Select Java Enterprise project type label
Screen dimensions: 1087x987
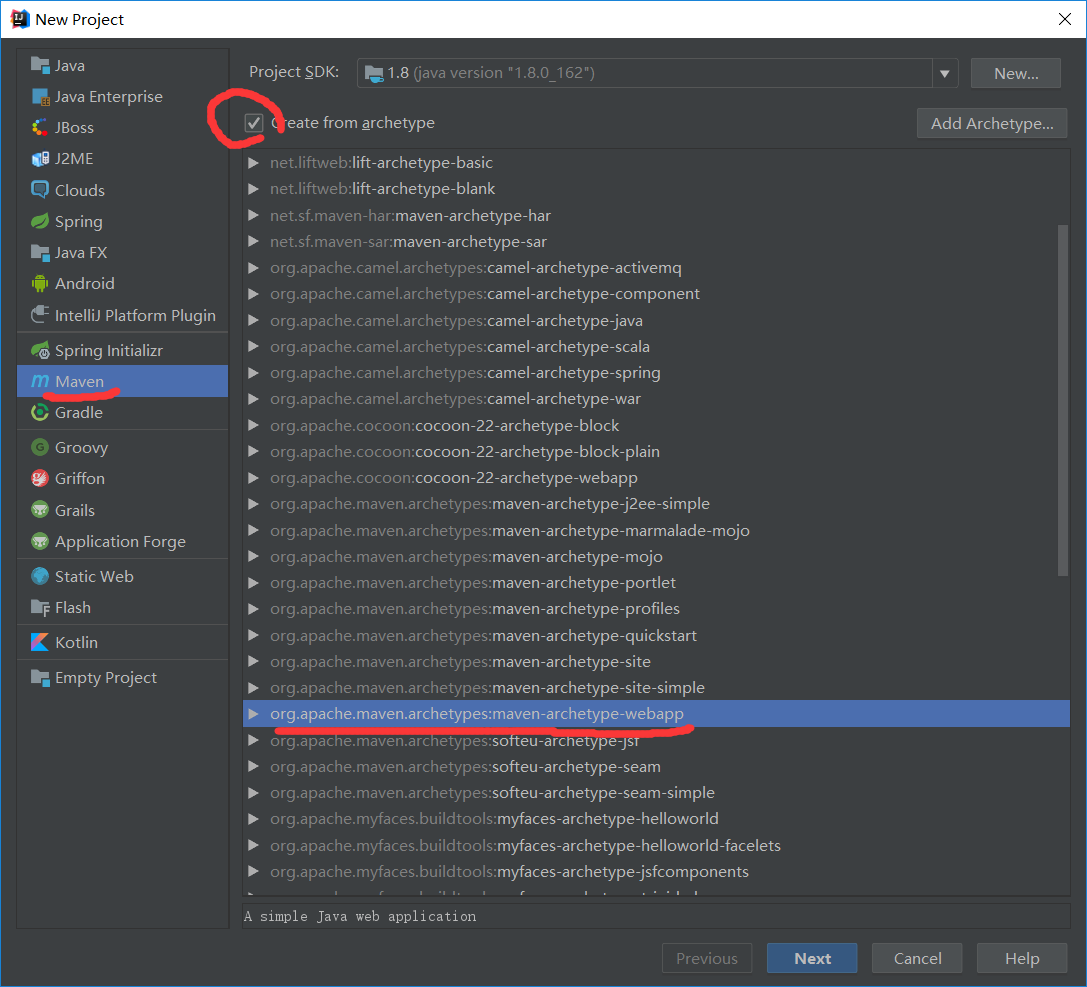[x=109, y=97]
